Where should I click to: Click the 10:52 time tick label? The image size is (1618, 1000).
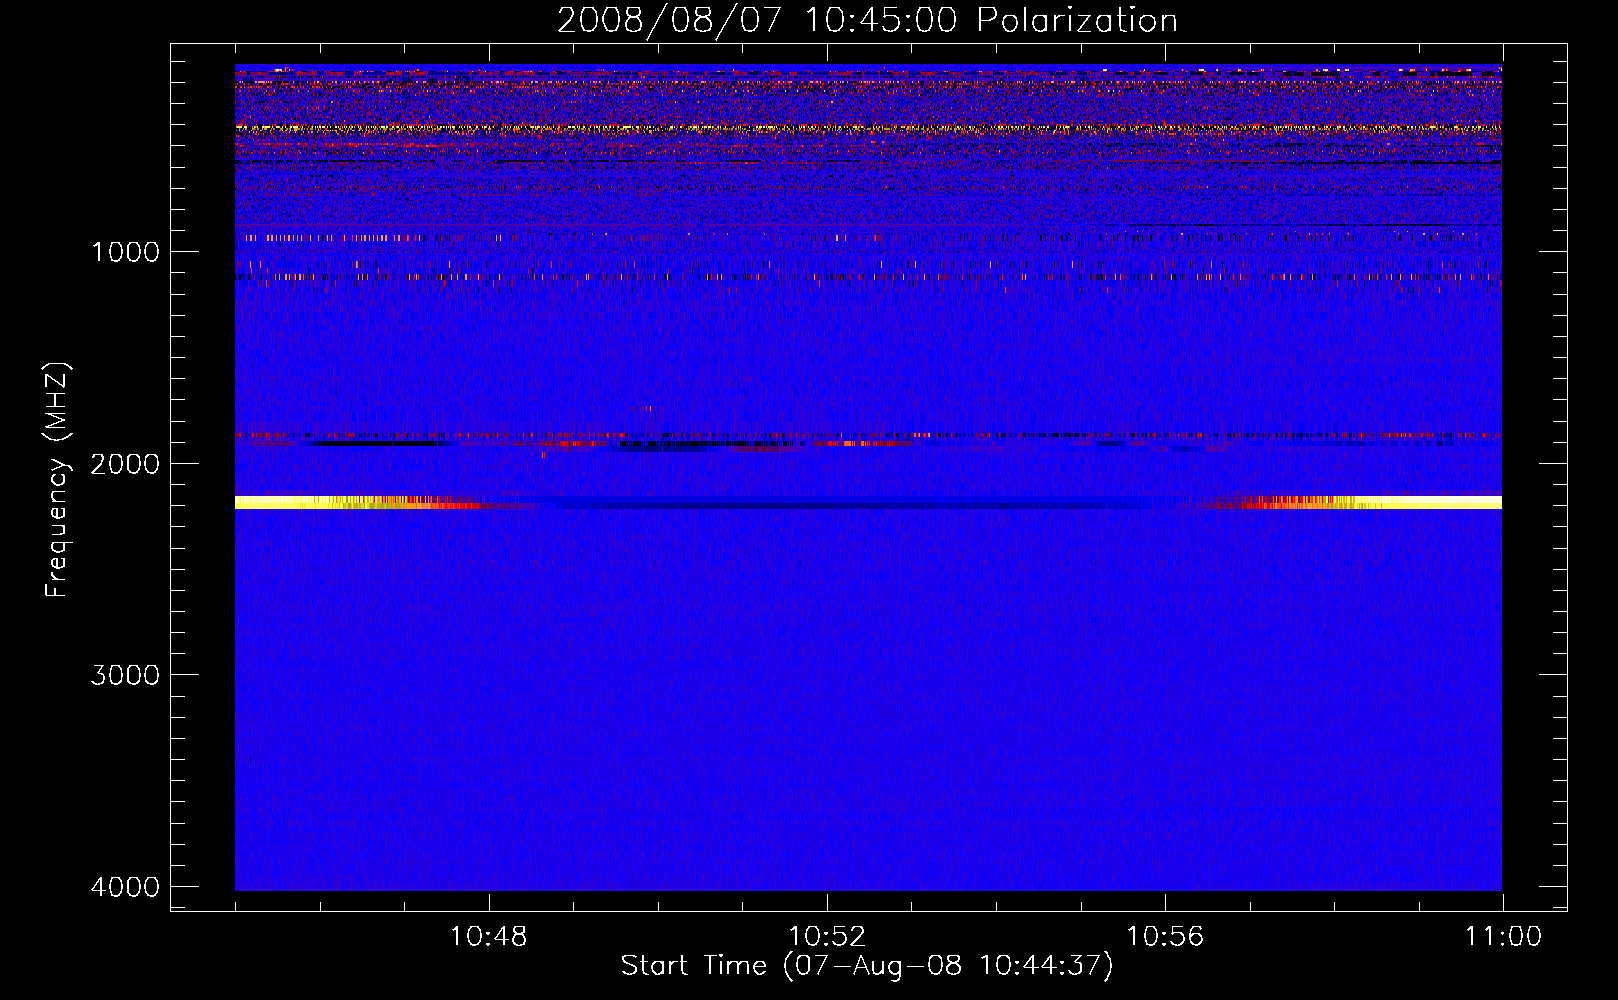(826, 937)
